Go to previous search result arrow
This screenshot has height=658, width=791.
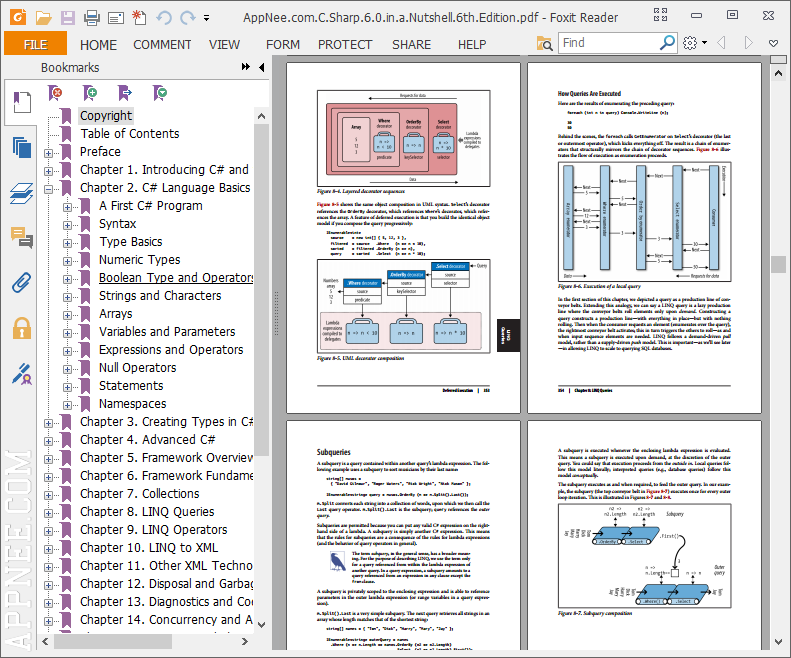pyautogui.click(x=721, y=43)
